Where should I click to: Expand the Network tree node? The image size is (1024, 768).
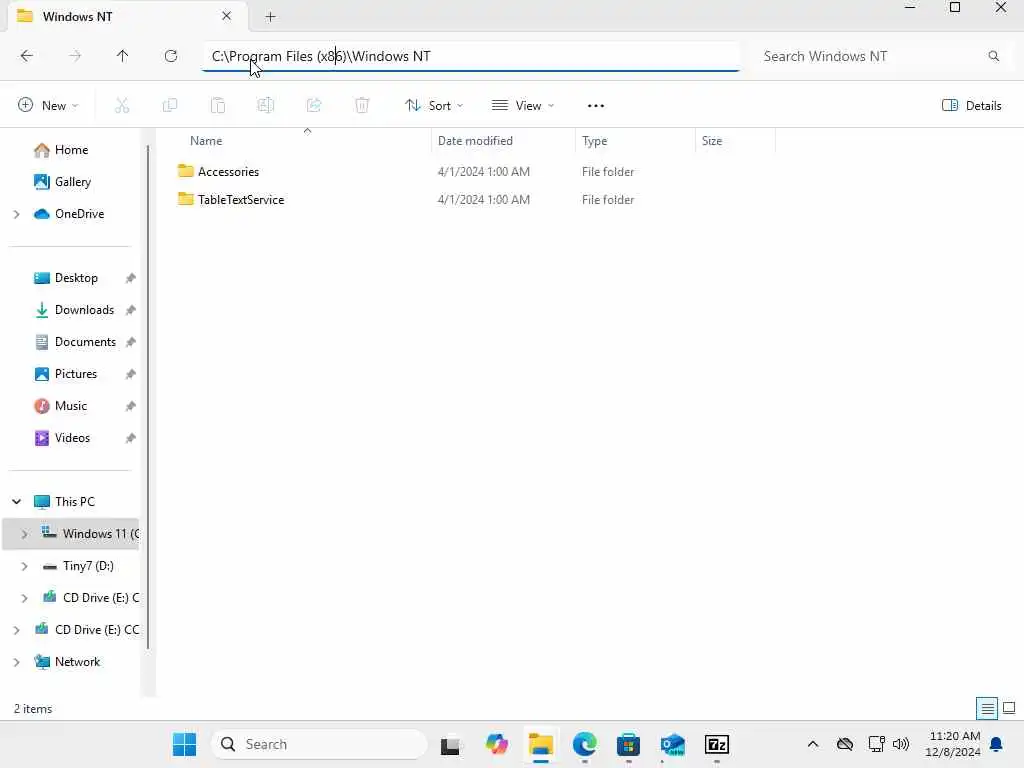(x=16, y=662)
